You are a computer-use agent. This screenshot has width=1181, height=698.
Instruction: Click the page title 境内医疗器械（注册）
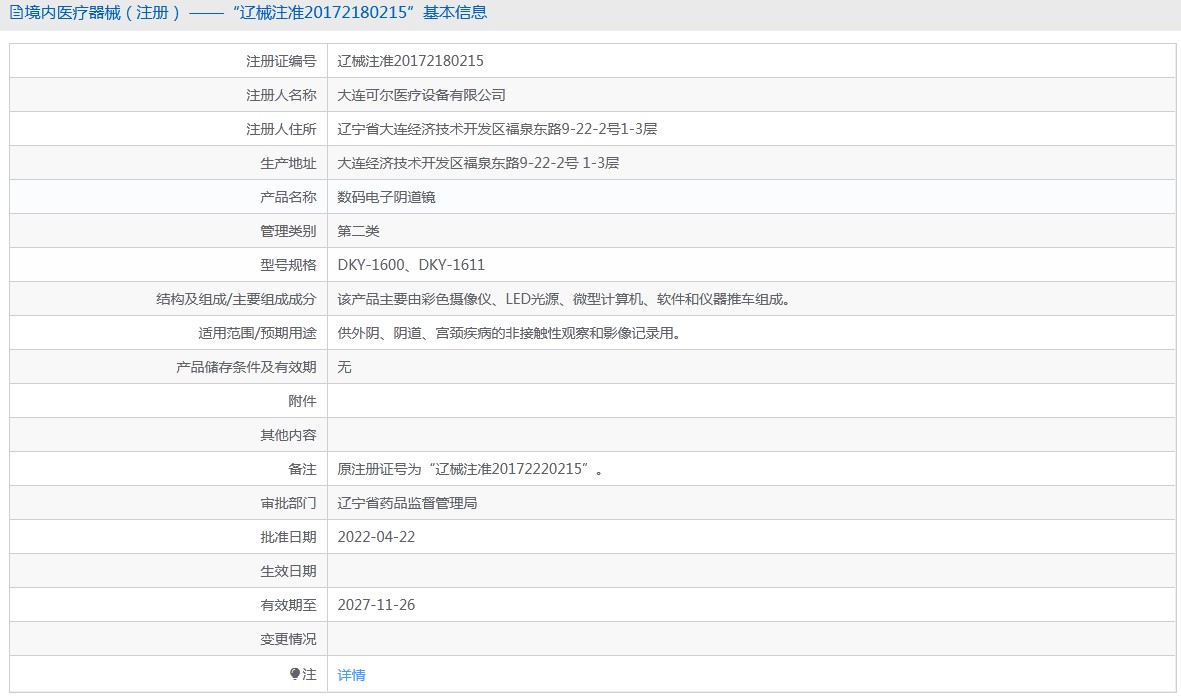point(102,13)
